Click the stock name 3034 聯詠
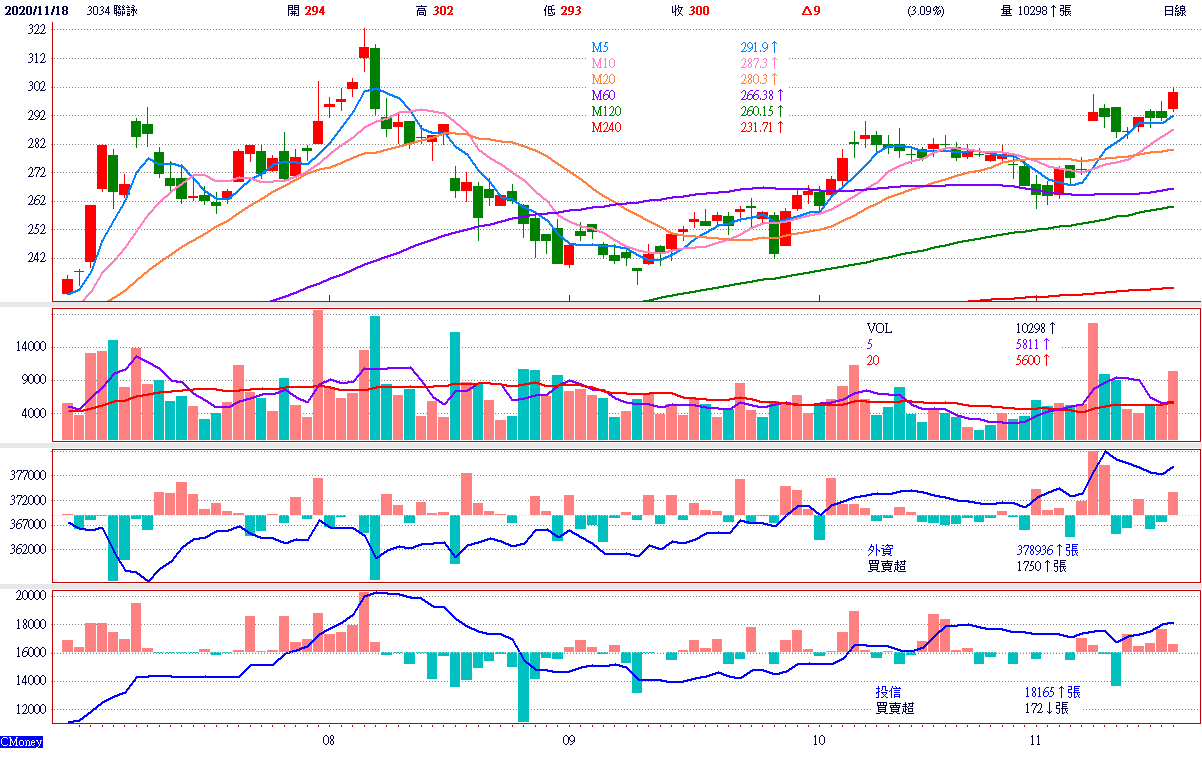Viewport: 1202px width, 760px height. tap(115, 11)
